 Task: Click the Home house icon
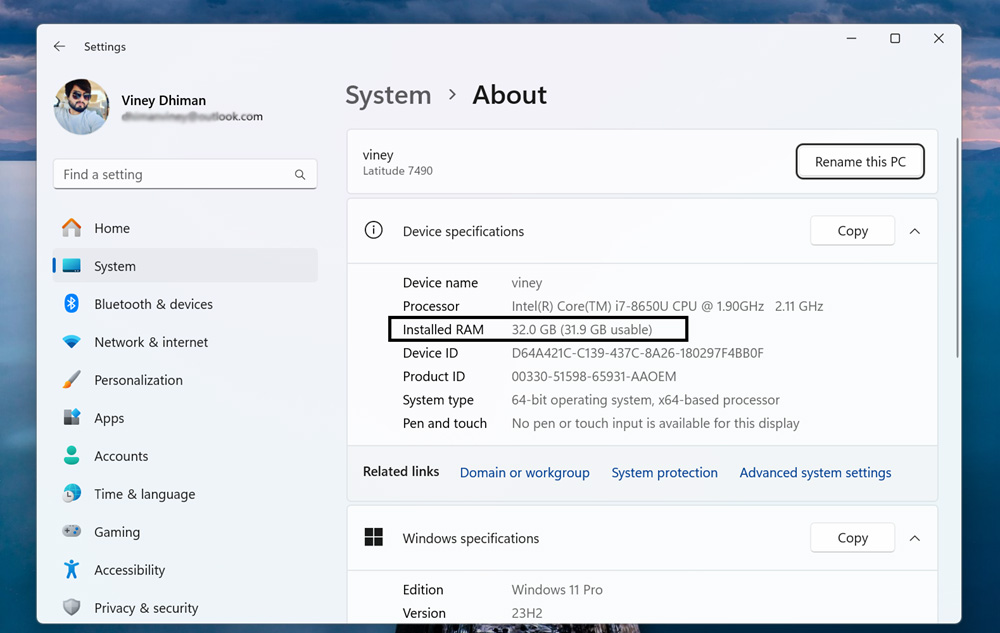(x=71, y=228)
